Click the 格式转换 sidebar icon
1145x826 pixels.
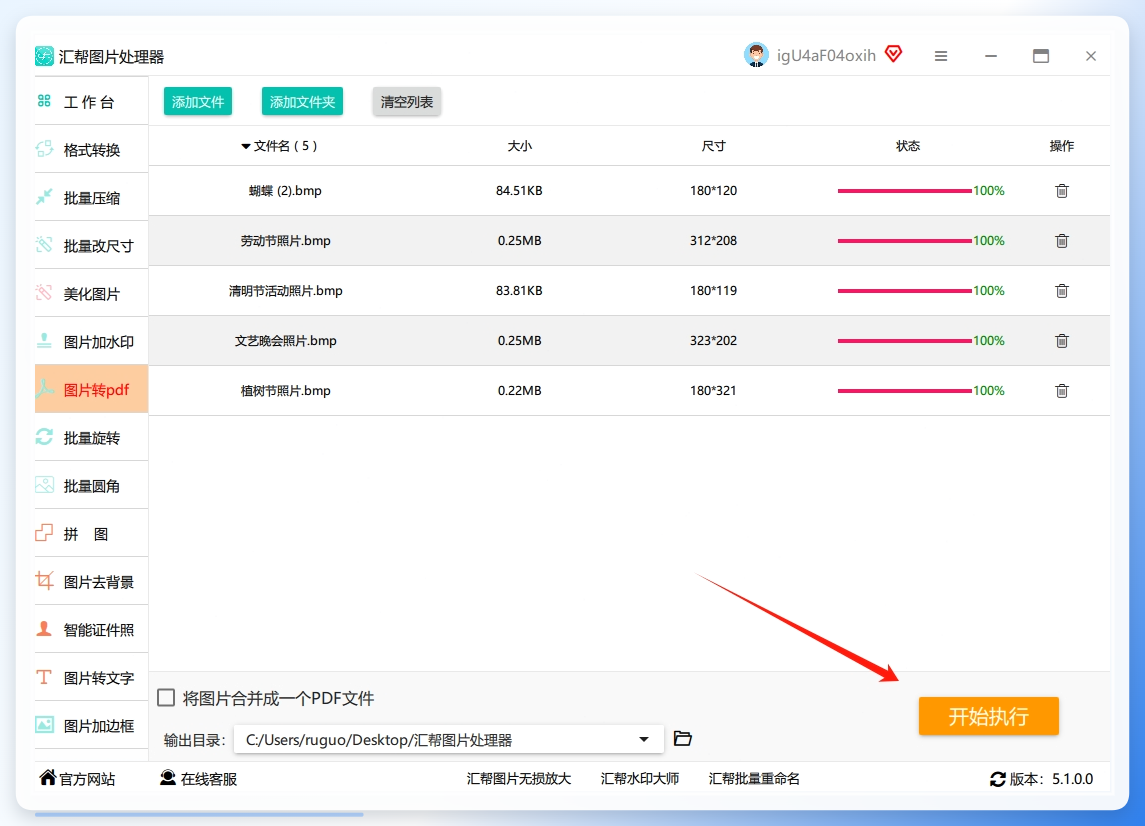pyautogui.click(x=45, y=149)
